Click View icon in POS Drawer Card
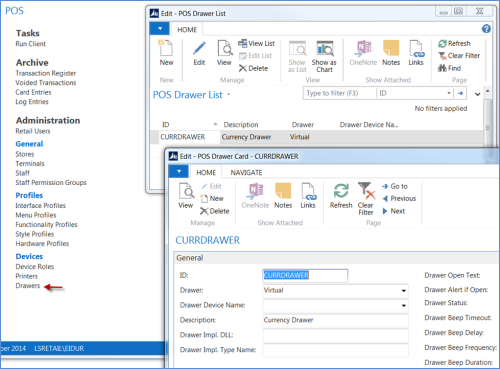This screenshot has height=369, width=500. [186, 196]
